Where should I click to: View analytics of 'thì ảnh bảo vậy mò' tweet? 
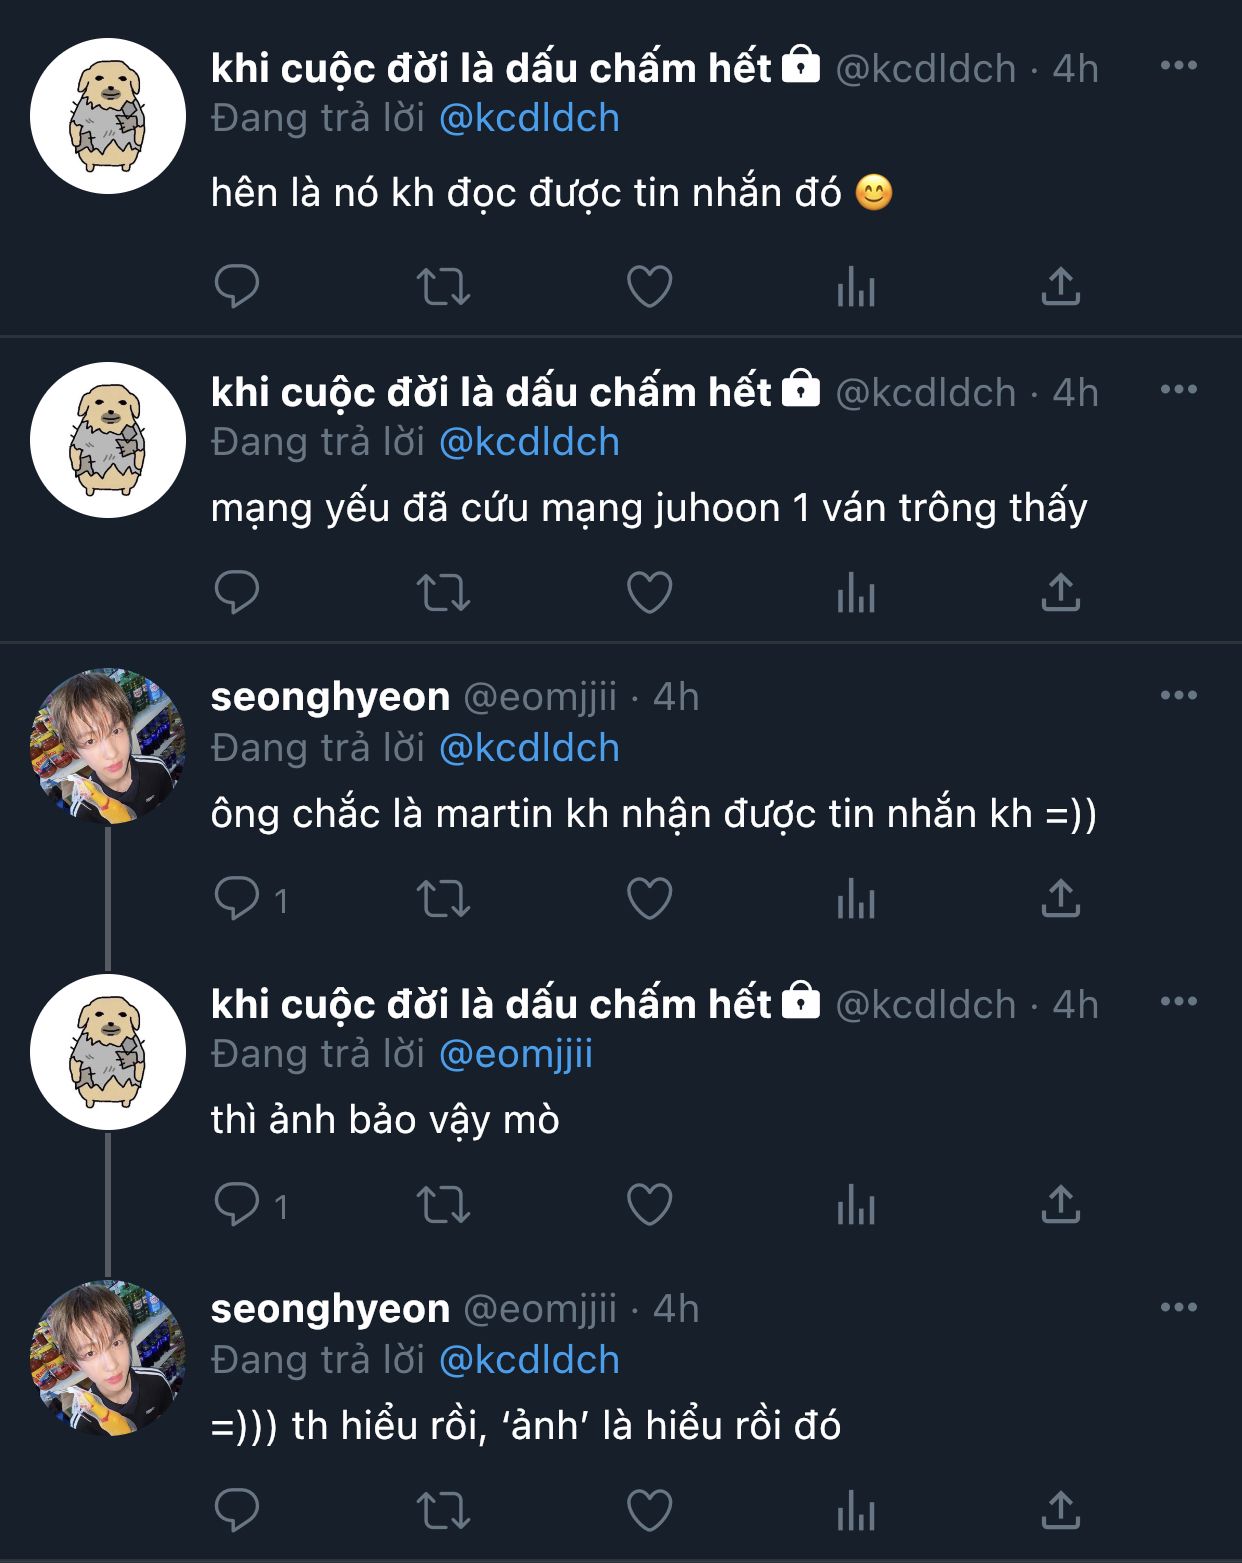click(x=856, y=1205)
